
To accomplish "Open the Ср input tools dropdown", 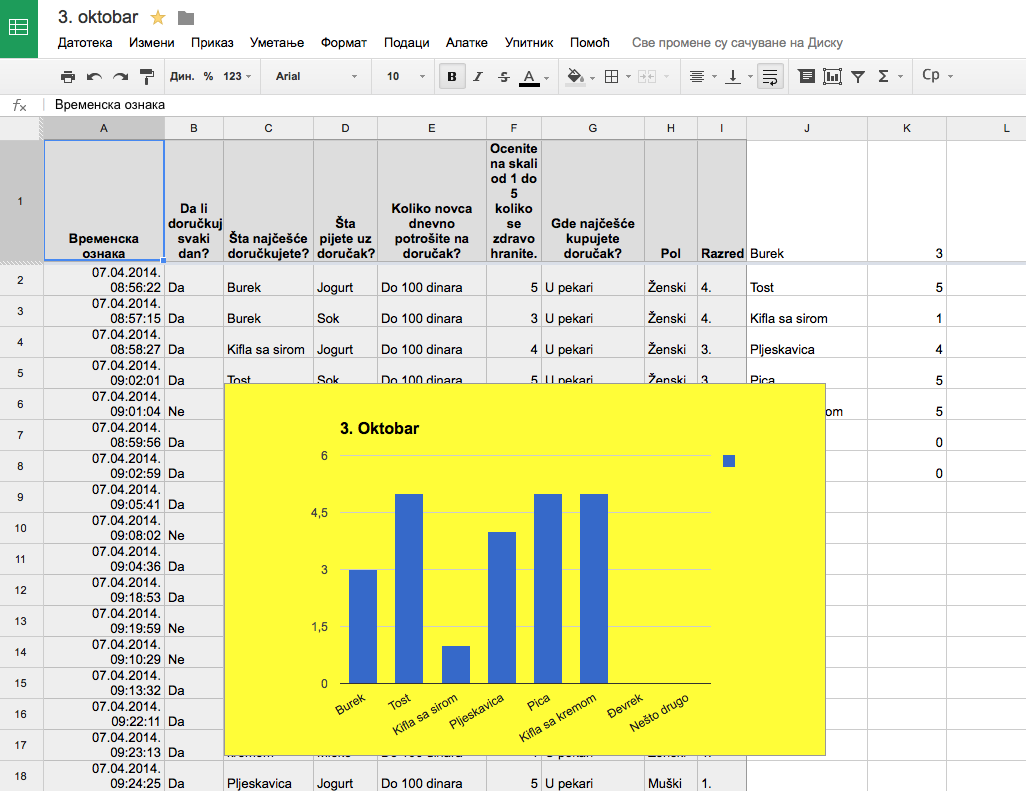I will click(937, 75).
